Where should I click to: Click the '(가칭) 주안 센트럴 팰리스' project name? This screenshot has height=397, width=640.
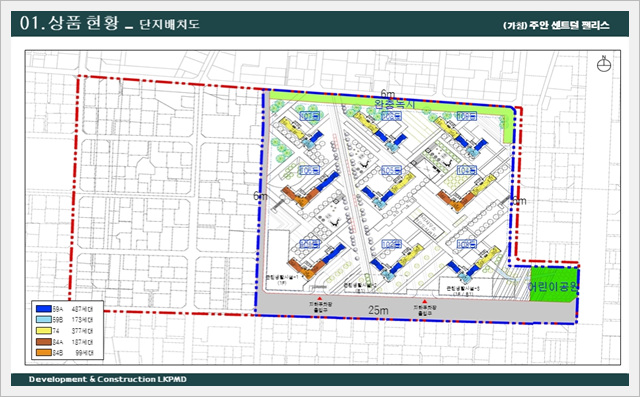pyautogui.click(x=556, y=25)
